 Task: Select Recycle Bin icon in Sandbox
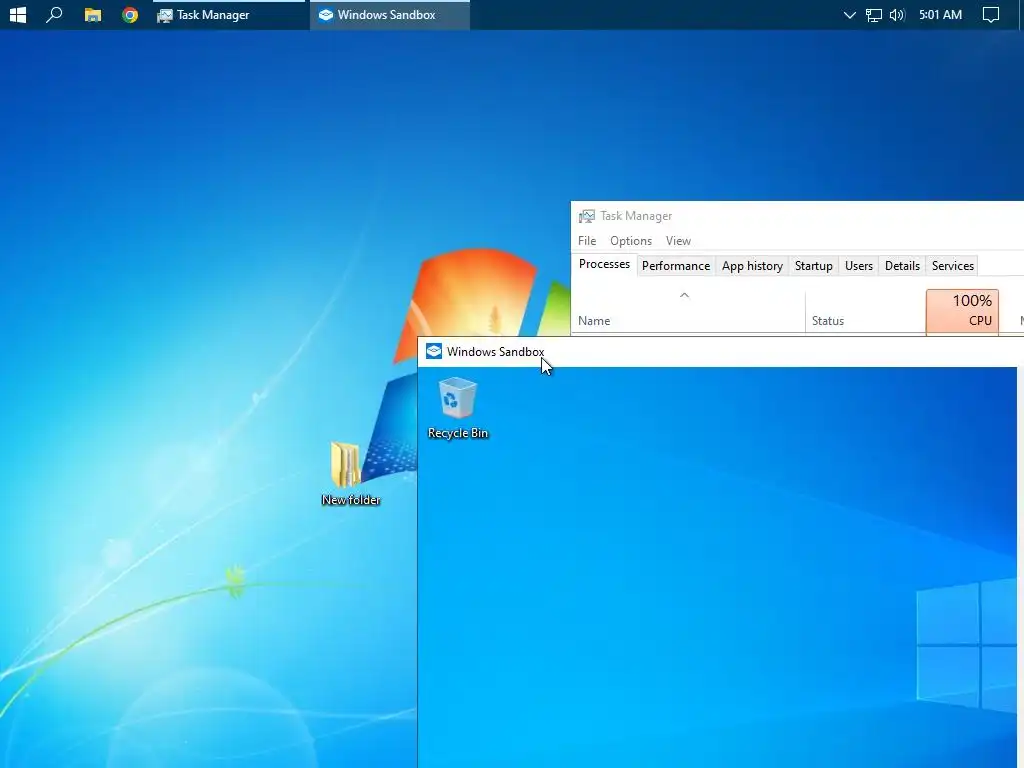coord(458,408)
